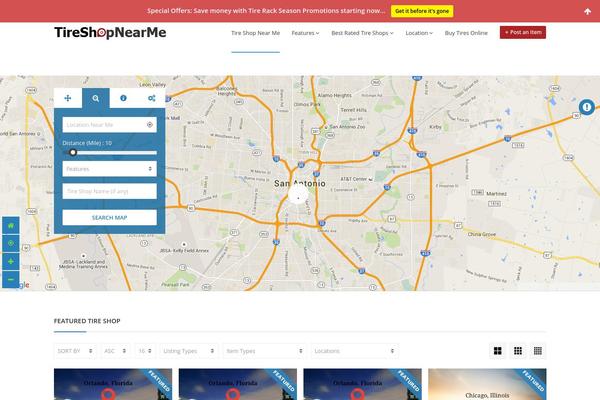600x400 pixels.
Task: Click Get it before it's gone button
Action: tap(422, 11)
